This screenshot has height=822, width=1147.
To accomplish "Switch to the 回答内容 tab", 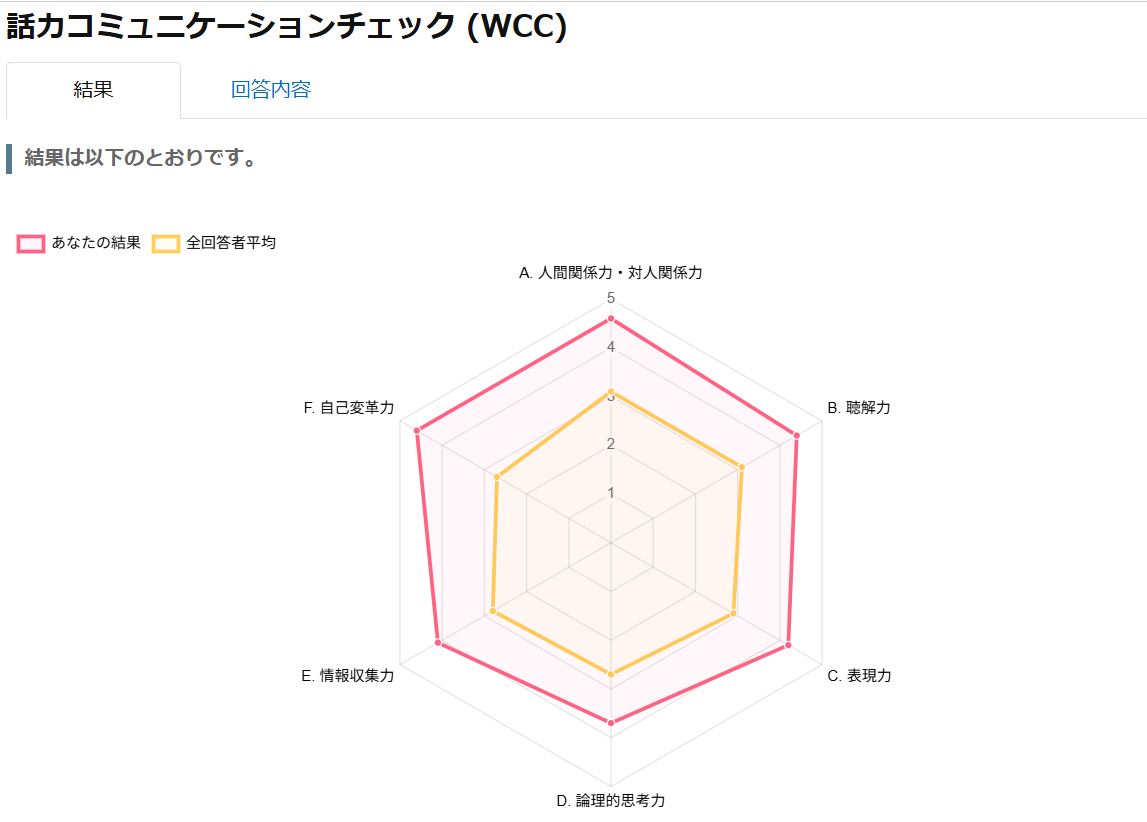I will pyautogui.click(x=271, y=90).
